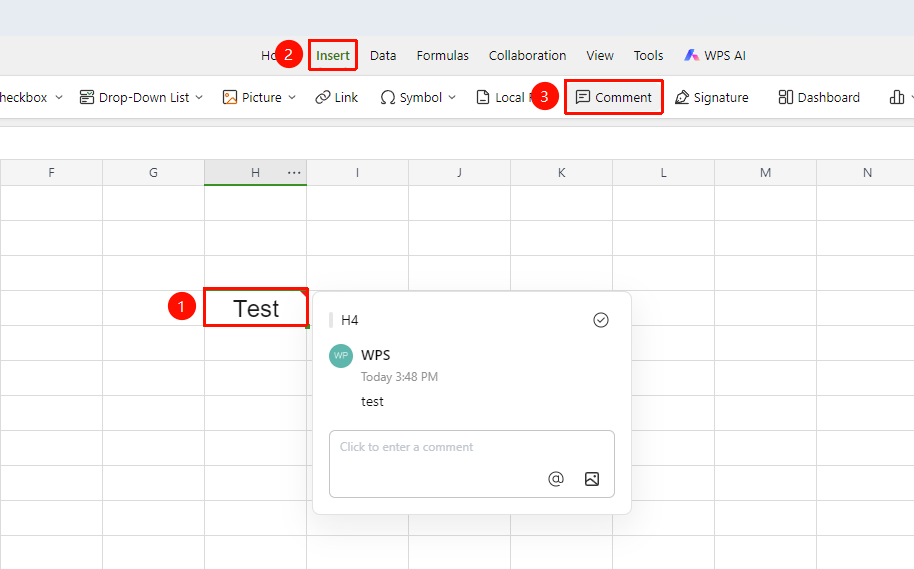Screen dimensions: 914x569
Task: Click the WPS author name in the comment
Action: coord(375,355)
